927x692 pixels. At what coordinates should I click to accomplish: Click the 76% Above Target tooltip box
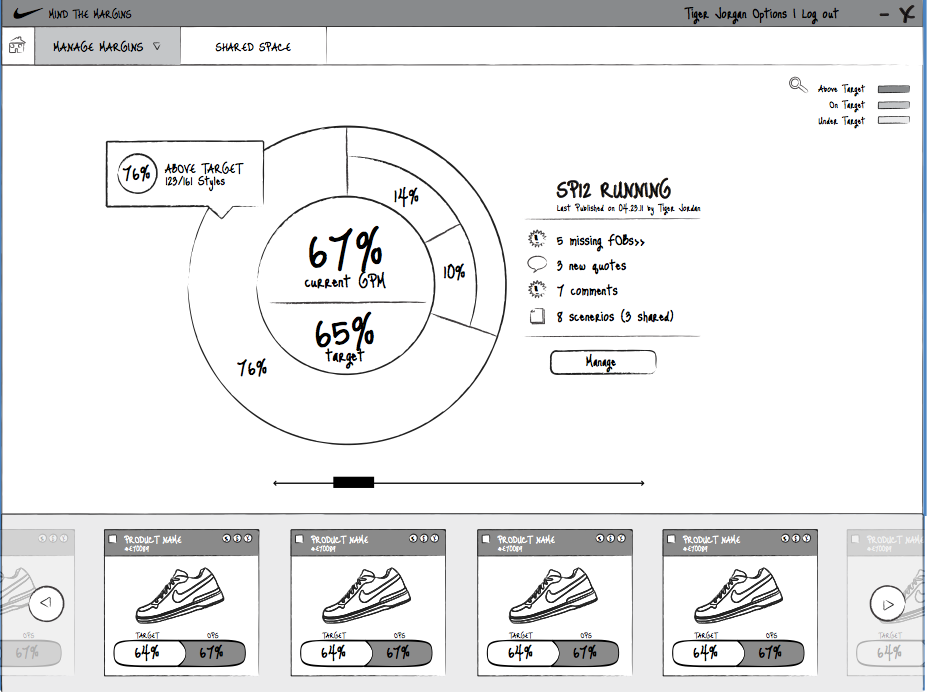184,174
